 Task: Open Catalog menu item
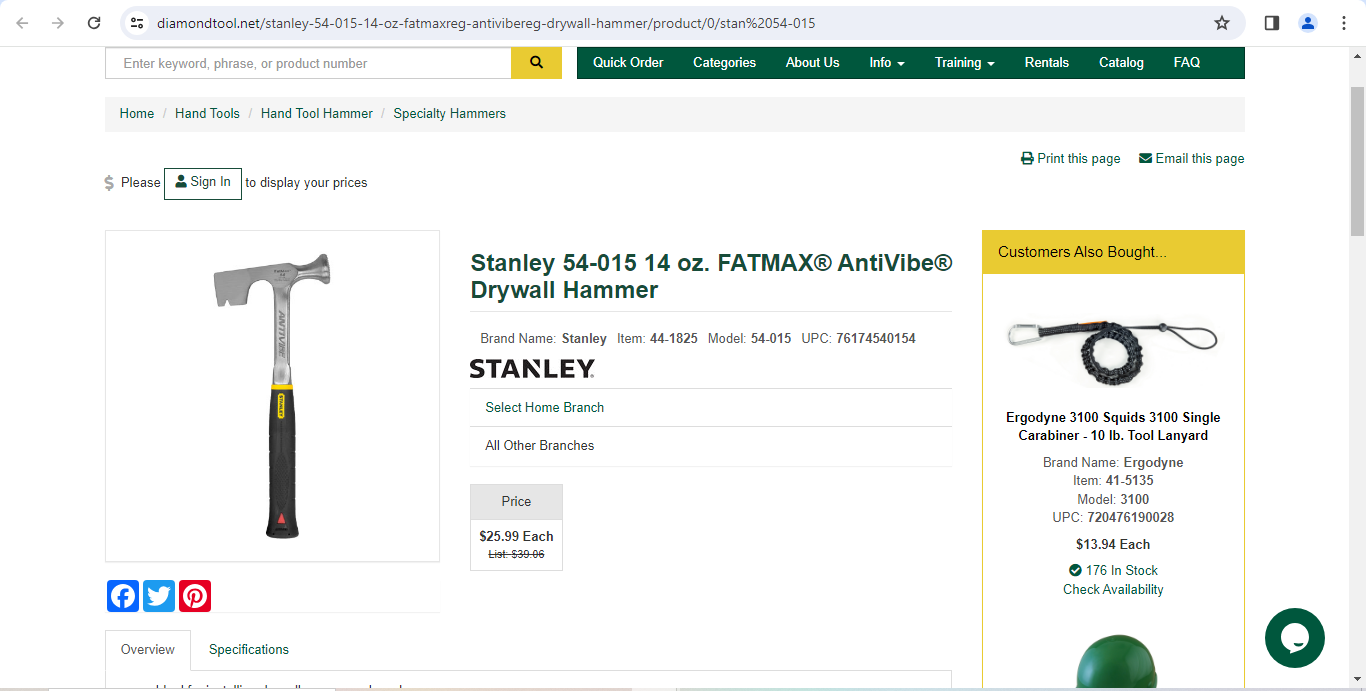(x=1121, y=62)
